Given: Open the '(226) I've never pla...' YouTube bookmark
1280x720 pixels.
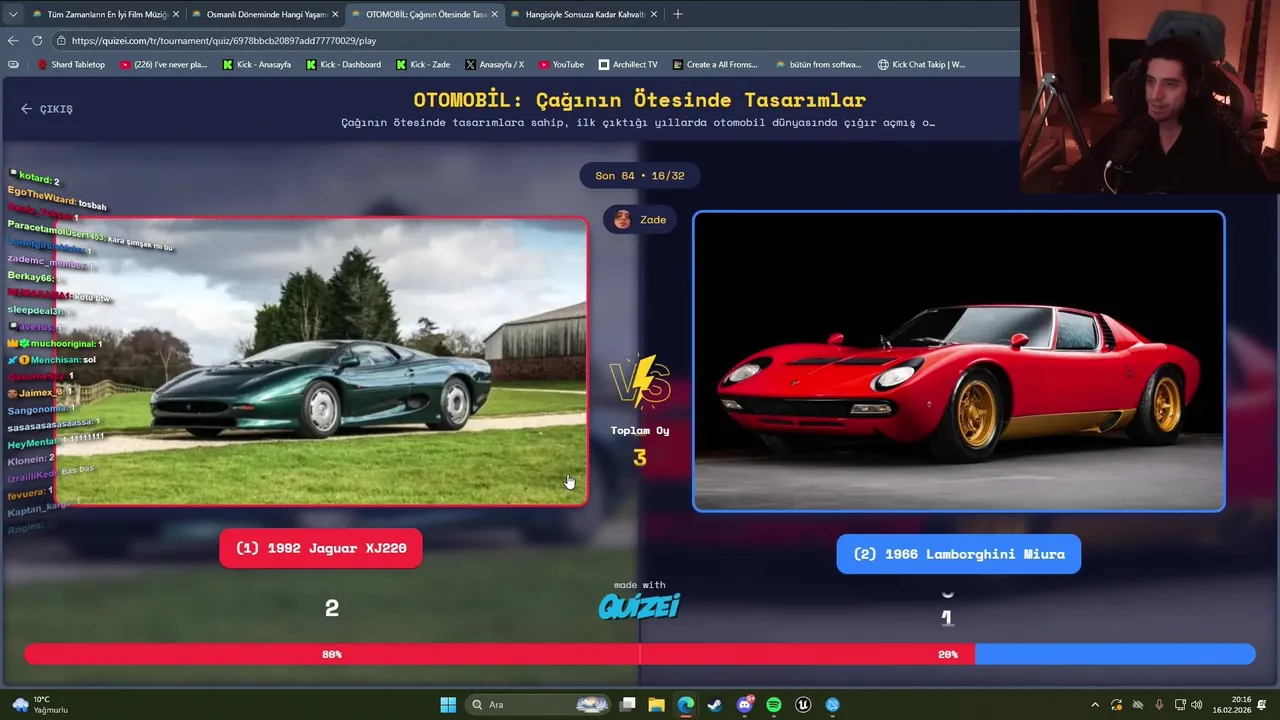Looking at the screenshot, I should click(x=163, y=64).
